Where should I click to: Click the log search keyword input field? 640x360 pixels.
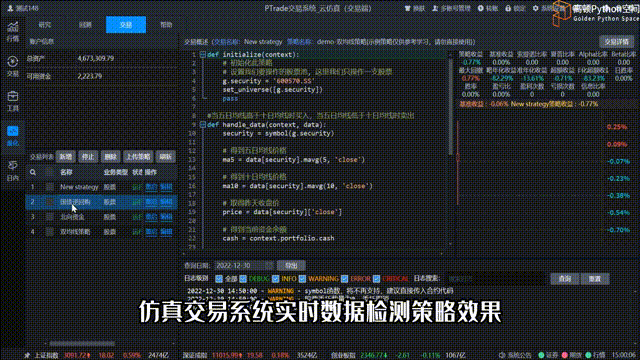(496, 279)
